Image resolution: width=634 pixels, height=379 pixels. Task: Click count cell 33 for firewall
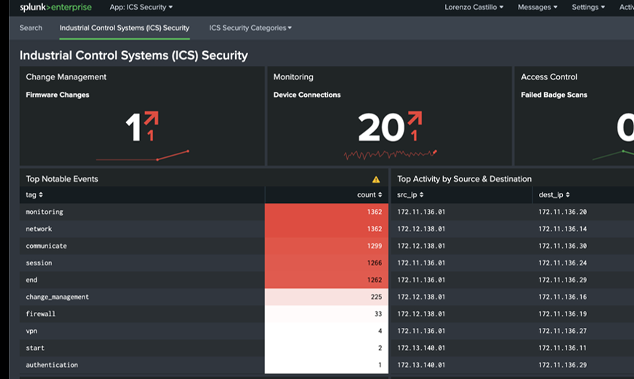pyautogui.click(x=327, y=314)
